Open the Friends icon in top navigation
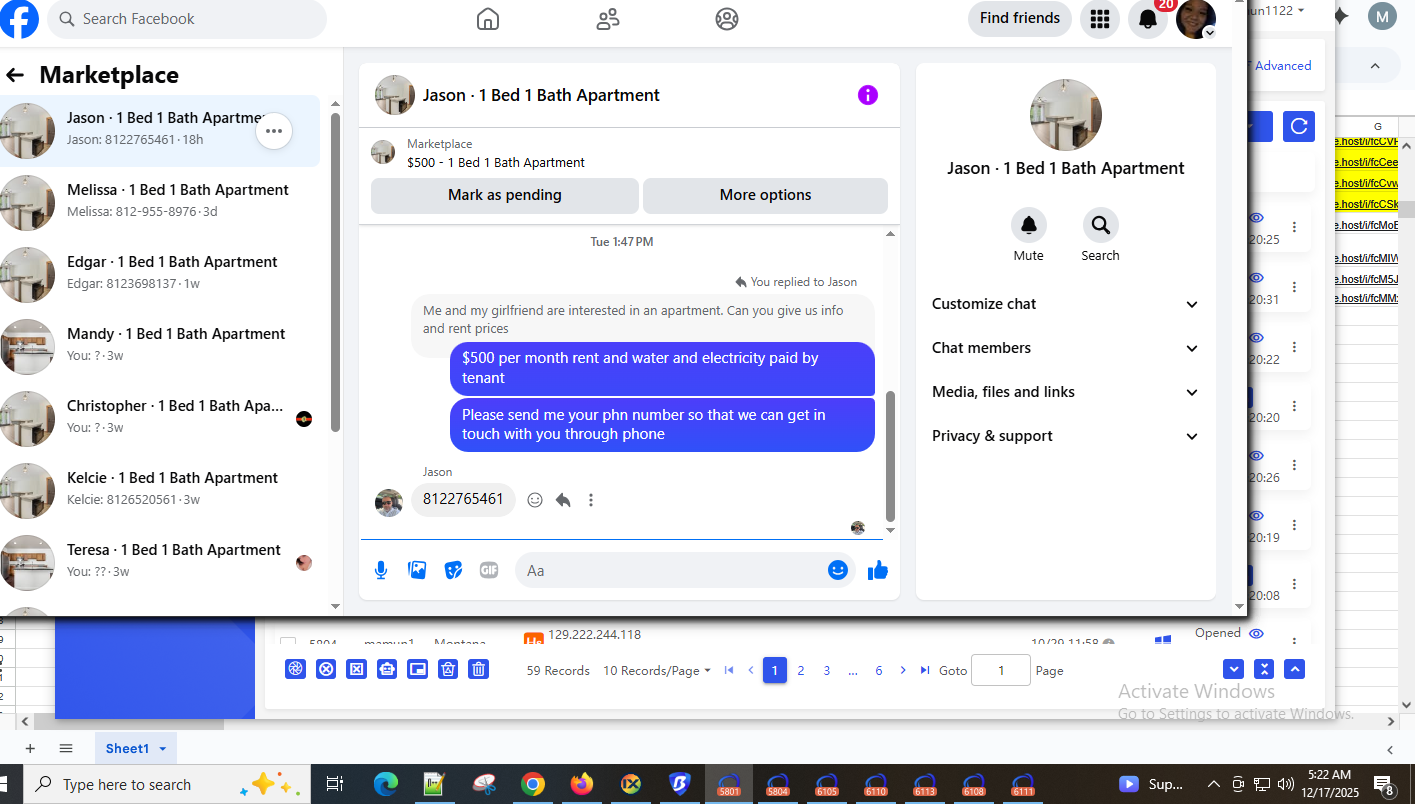Image resolution: width=1415 pixels, height=804 pixels. click(x=607, y=19)
